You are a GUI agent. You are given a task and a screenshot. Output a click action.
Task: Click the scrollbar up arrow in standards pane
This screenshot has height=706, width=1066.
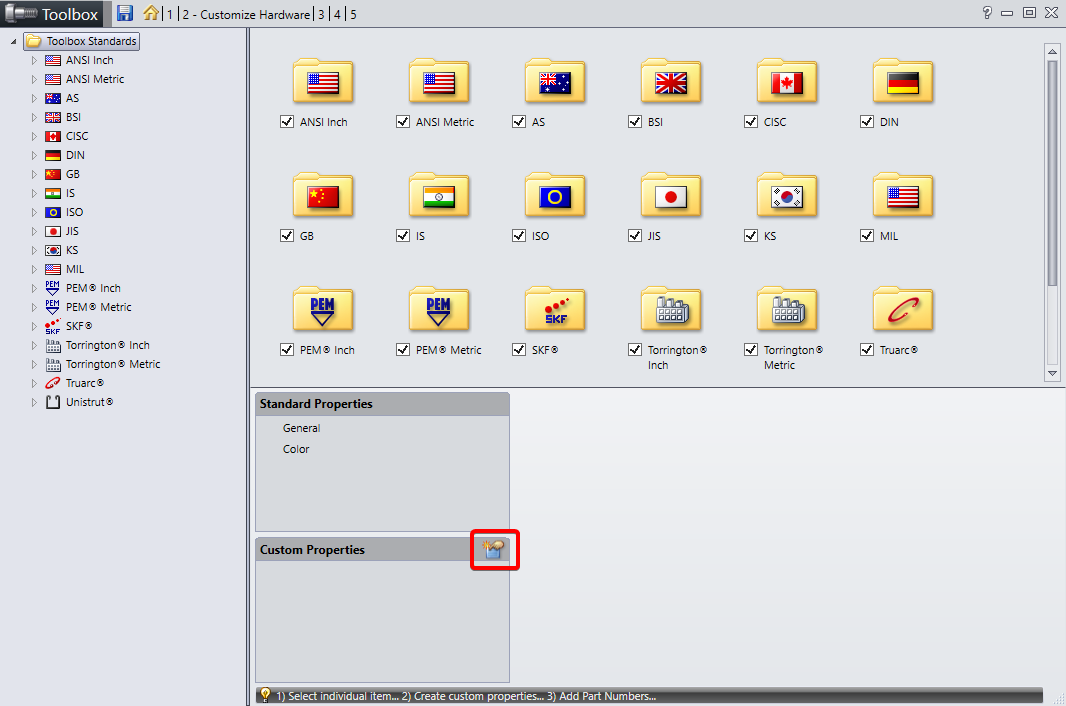[1052, 52]
